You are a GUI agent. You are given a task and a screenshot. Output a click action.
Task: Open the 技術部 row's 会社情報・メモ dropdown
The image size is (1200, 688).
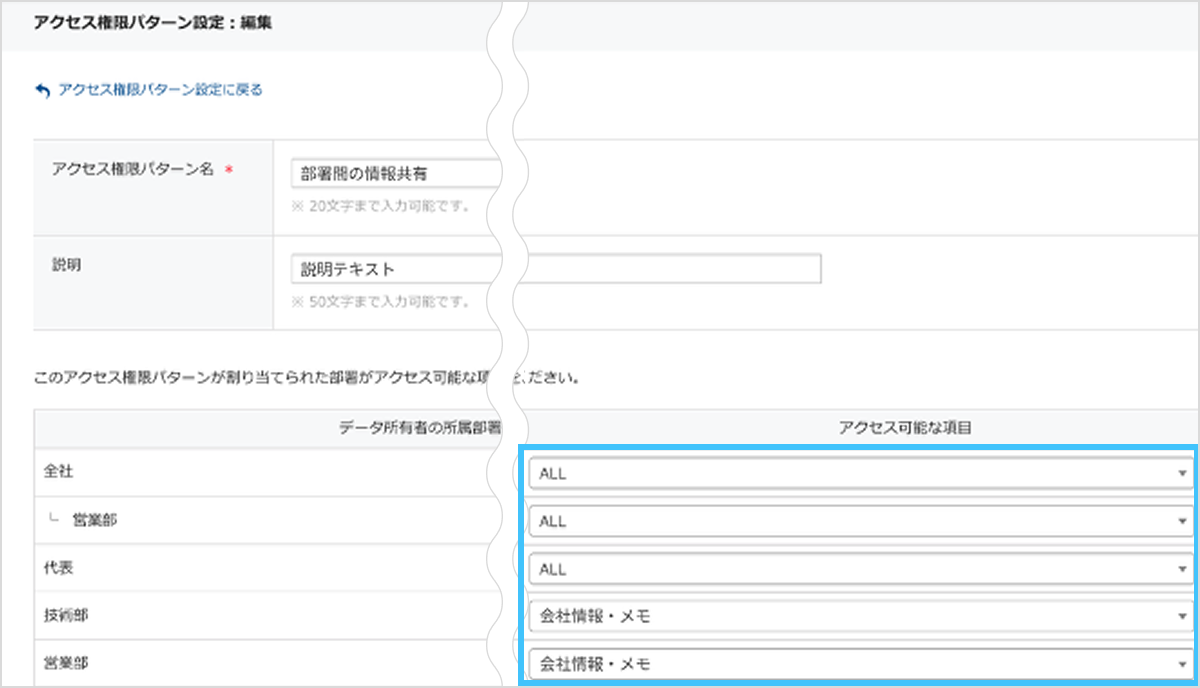coord(858,617)
